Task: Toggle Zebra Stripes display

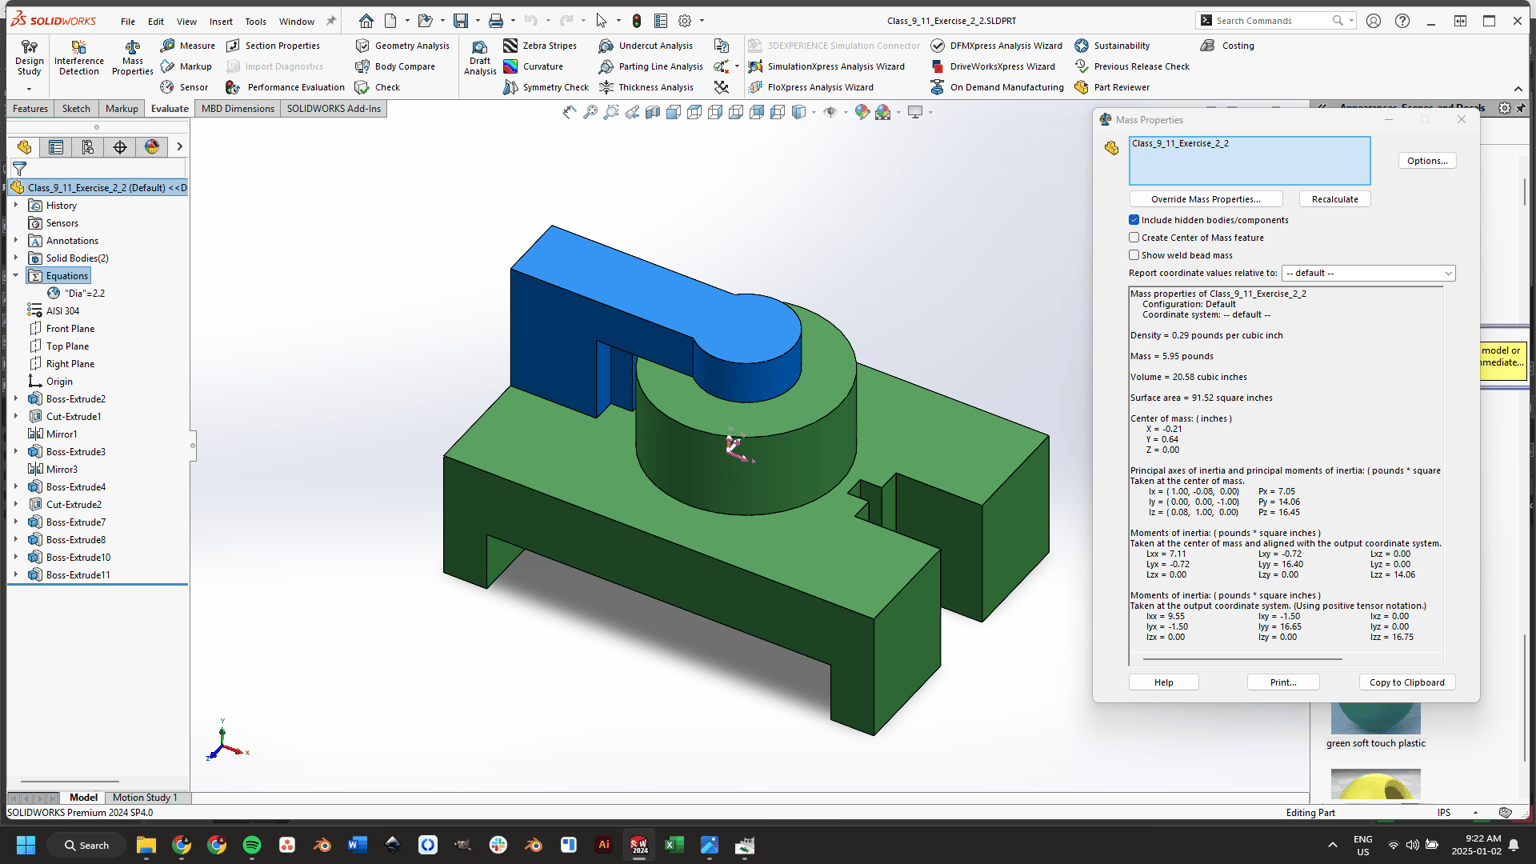Action: coord(540,45)
